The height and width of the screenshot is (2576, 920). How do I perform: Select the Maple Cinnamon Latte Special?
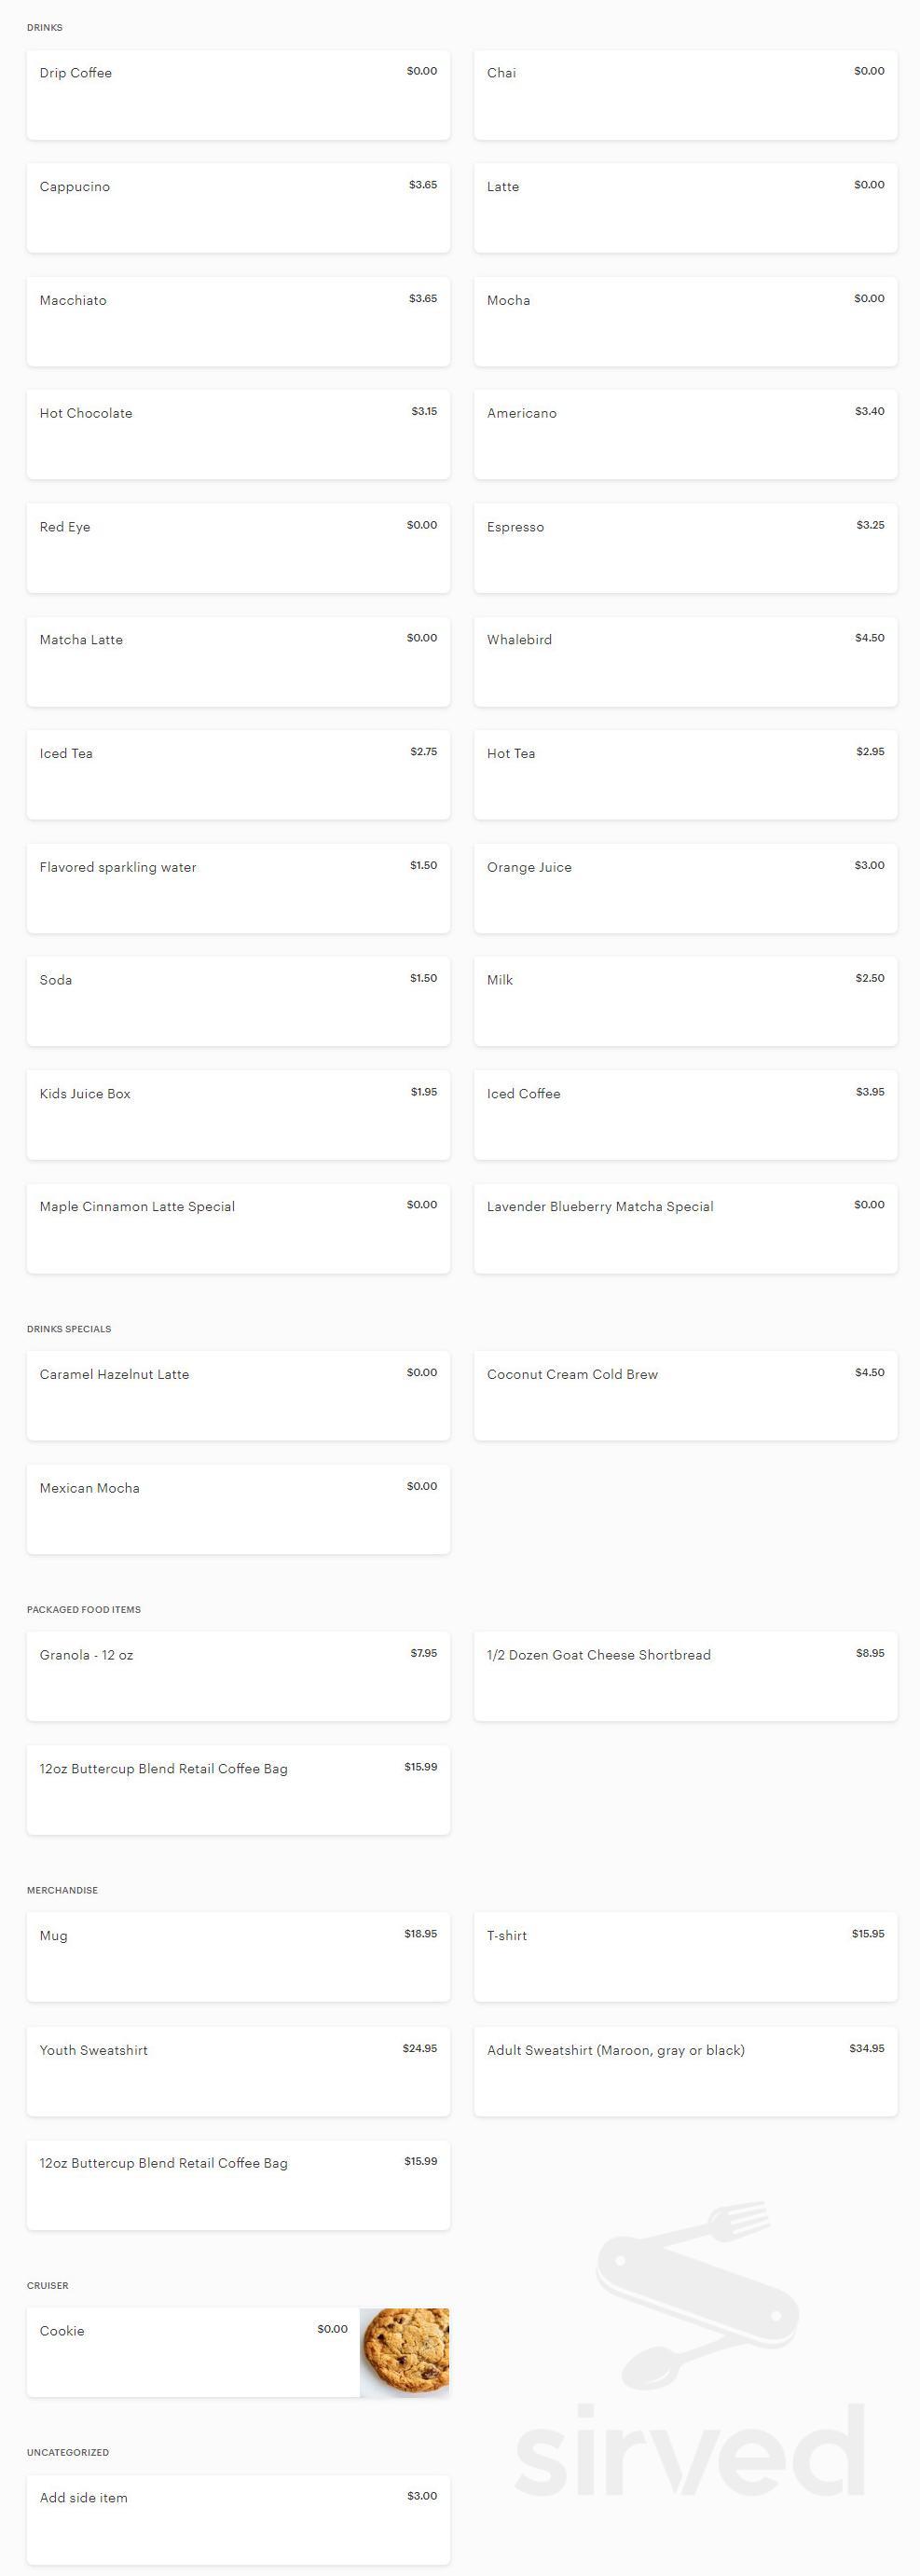click(x=238, y=1229)
